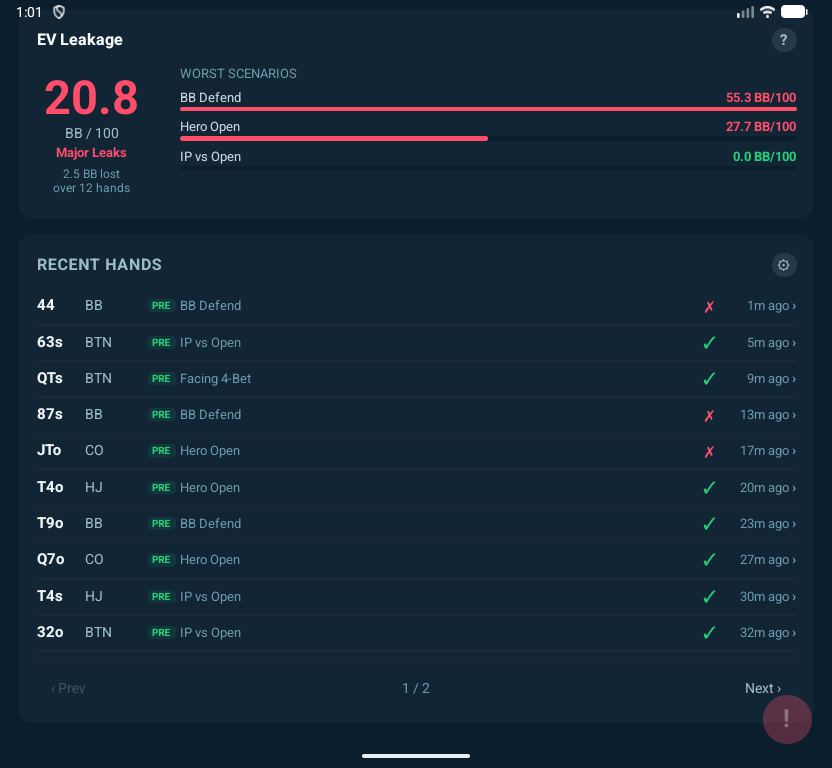Go to Next page of recent hands
Viewport: 832px width, 768px height.
pos(763,688)
